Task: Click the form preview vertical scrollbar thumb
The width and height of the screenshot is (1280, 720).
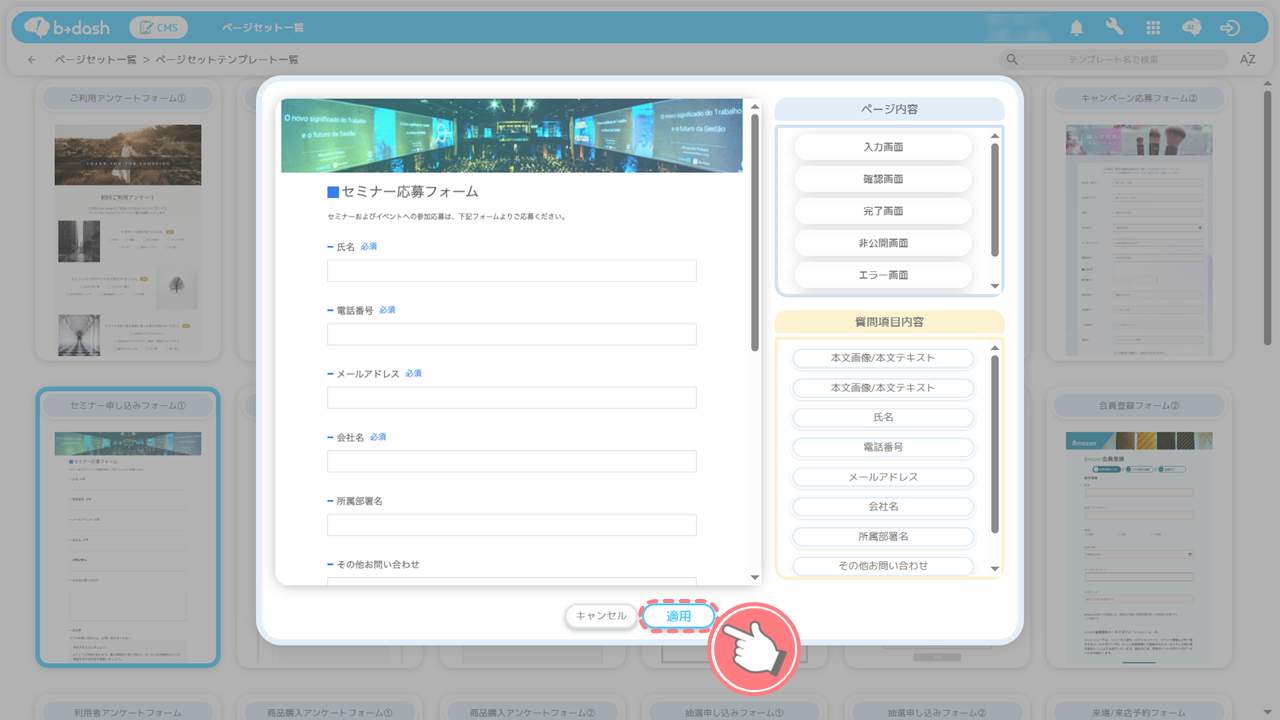Action: 755,232
